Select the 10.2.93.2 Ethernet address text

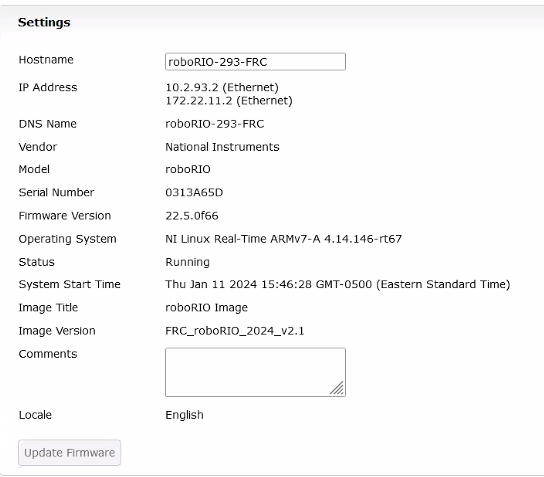coord(222,87)
